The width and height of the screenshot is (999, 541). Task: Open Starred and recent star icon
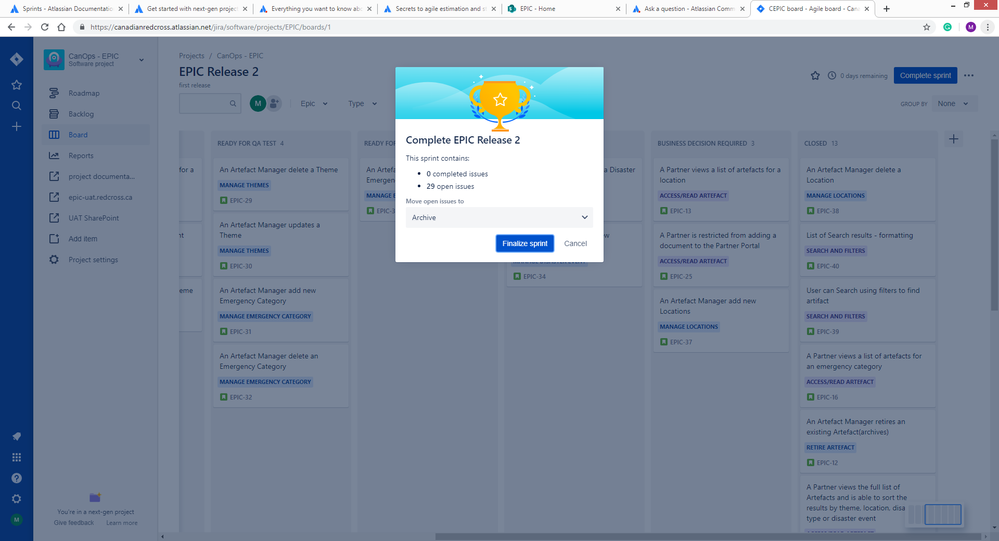pos(17,85)
